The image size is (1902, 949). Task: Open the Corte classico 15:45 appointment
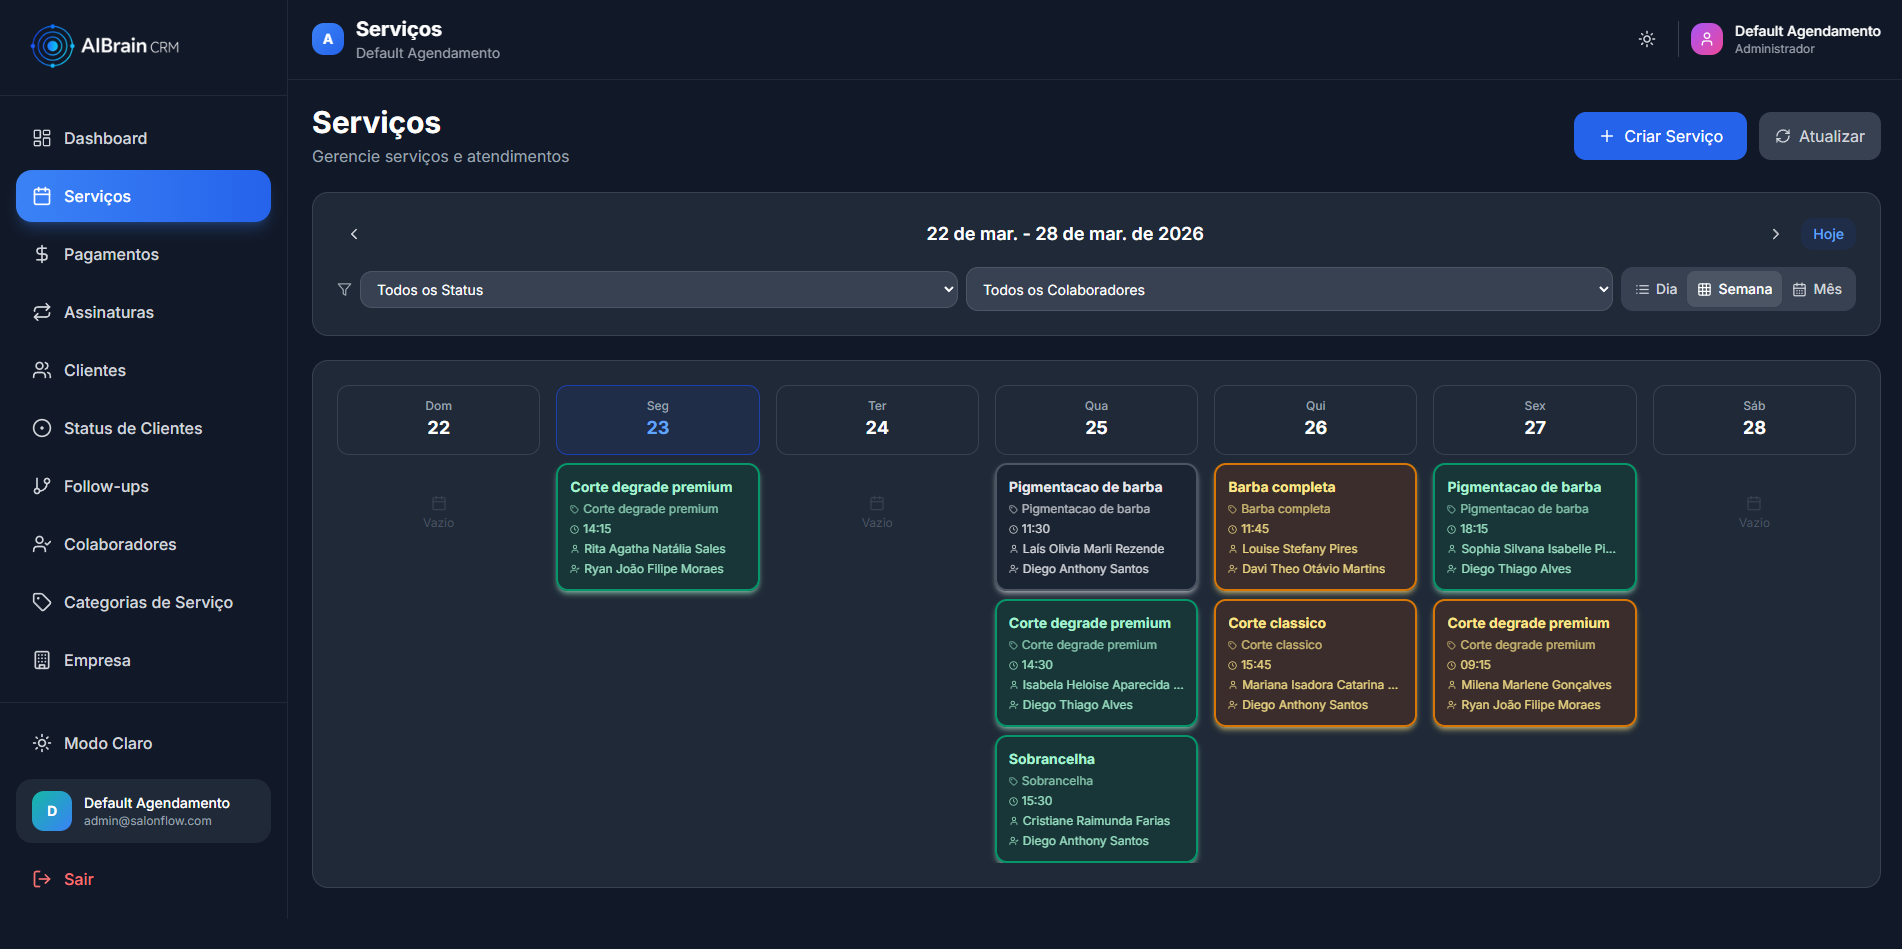(x=1315, y=663)
